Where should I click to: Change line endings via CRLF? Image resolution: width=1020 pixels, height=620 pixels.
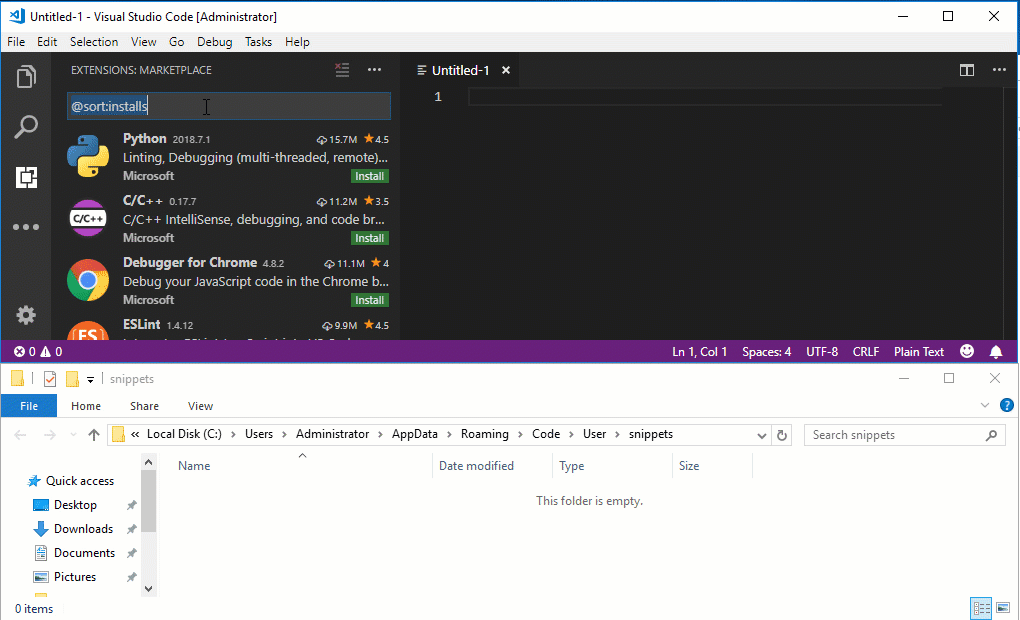[866, 352]
